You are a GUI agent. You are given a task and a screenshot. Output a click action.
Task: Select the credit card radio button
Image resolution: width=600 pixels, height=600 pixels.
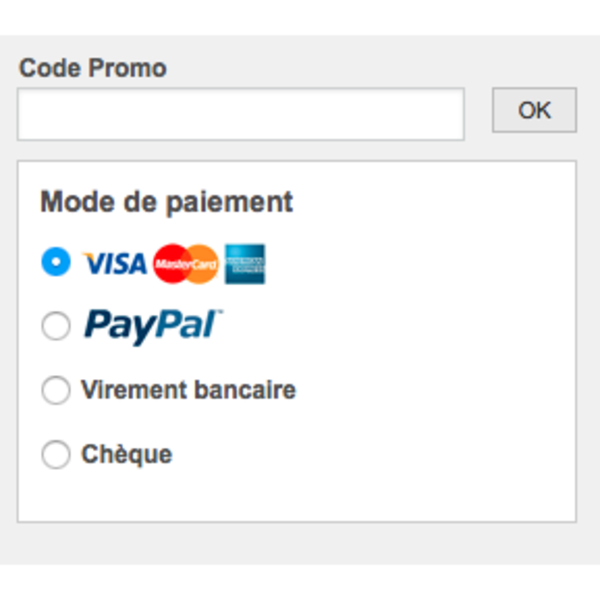pos(56,262)
